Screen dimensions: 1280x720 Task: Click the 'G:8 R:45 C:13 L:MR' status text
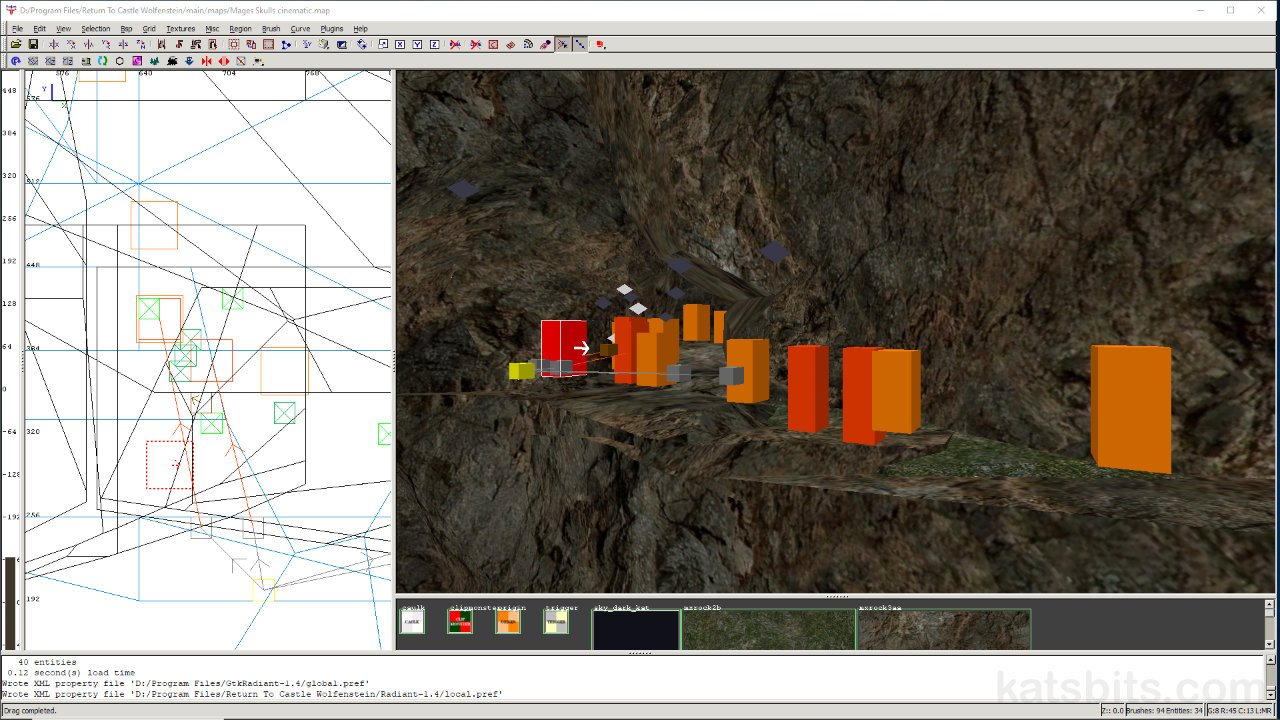(x=1241, y=711)
